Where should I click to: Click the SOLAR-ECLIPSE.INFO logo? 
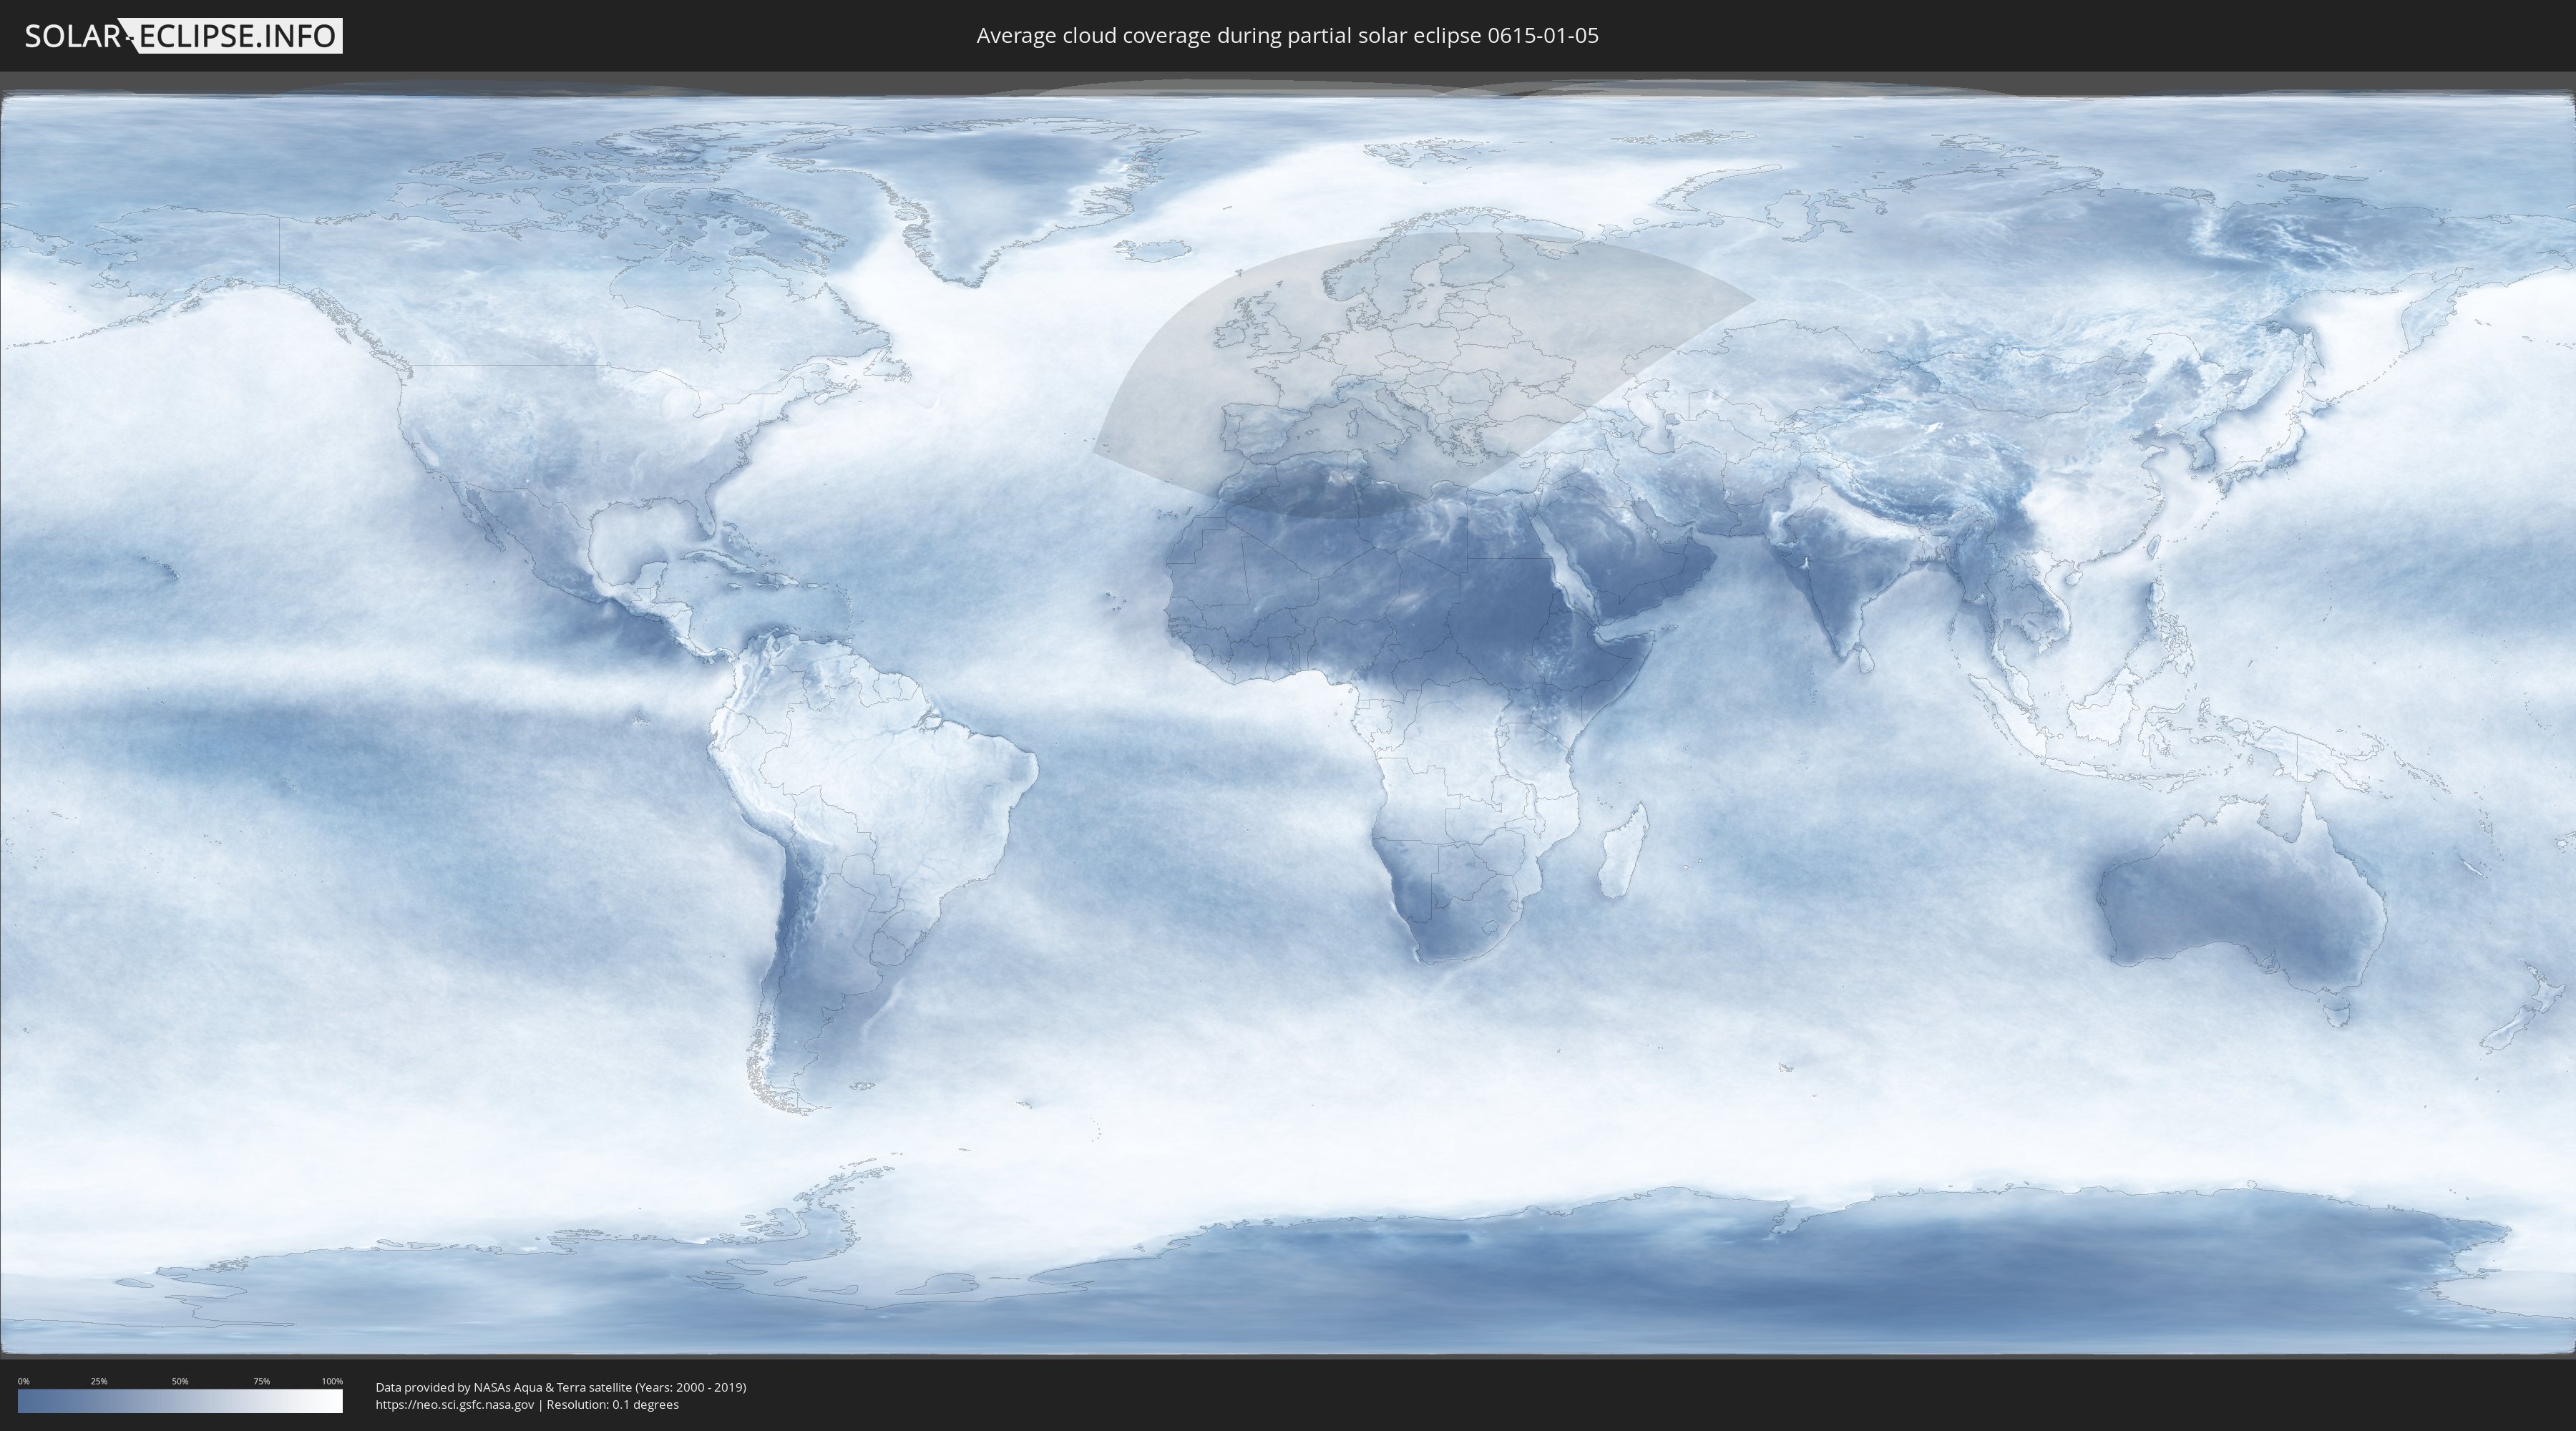[183, 36]
